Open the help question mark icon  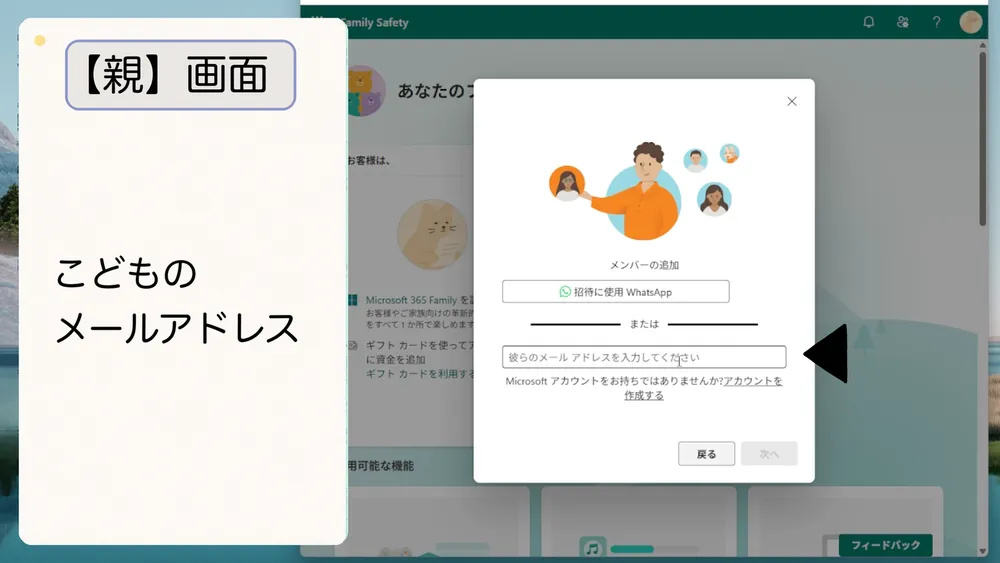(936, 22)
